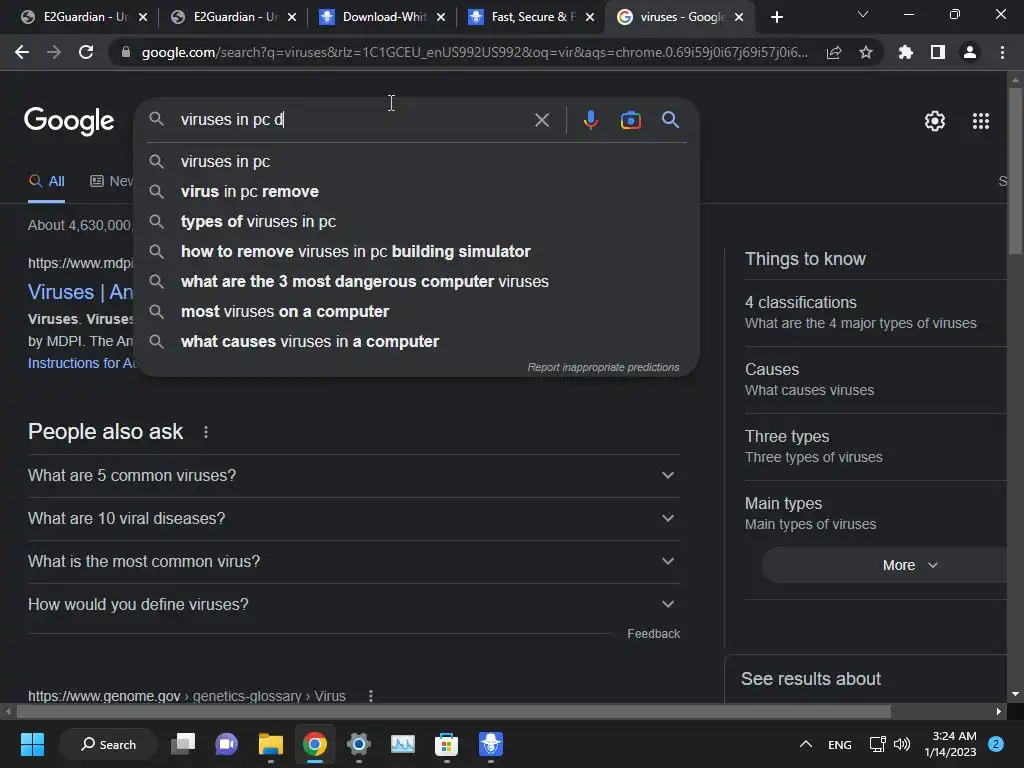Image resolution: width=1024 pixels, height=768 pixels.
Task: Open File Explorer from the taskbar
Action: coord(270,744)
